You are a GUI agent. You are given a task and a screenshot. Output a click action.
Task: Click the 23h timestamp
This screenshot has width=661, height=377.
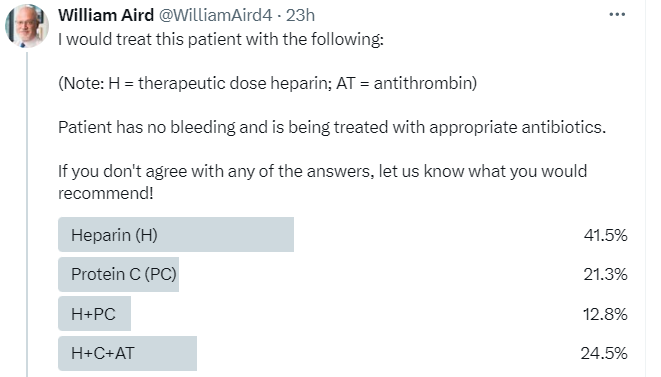tap(300, 15)
